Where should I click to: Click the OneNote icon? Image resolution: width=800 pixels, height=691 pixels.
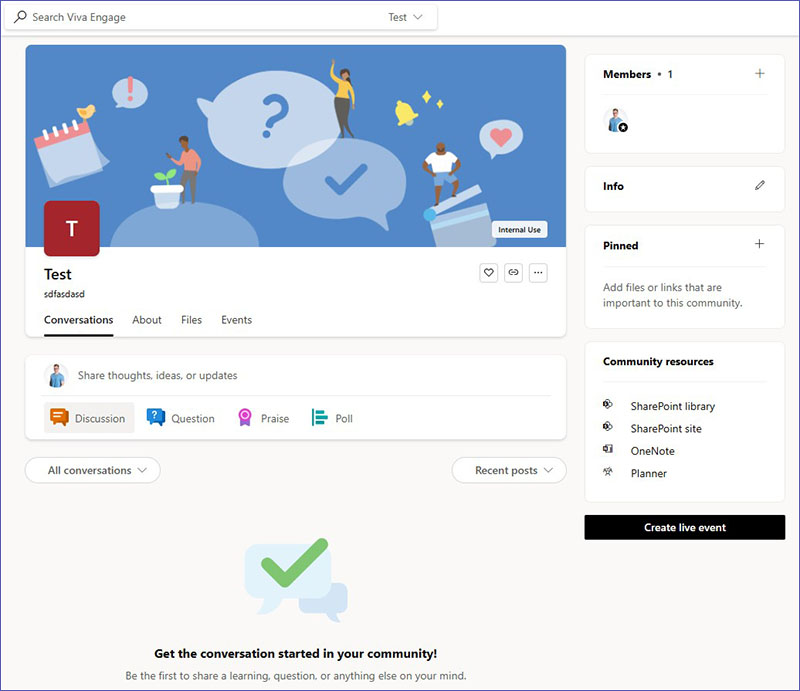[608, 449]
